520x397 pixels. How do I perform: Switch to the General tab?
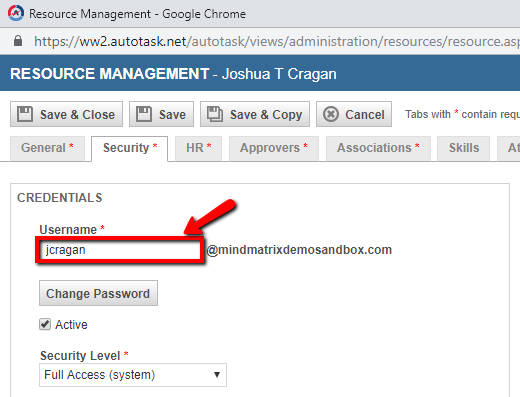47,148
